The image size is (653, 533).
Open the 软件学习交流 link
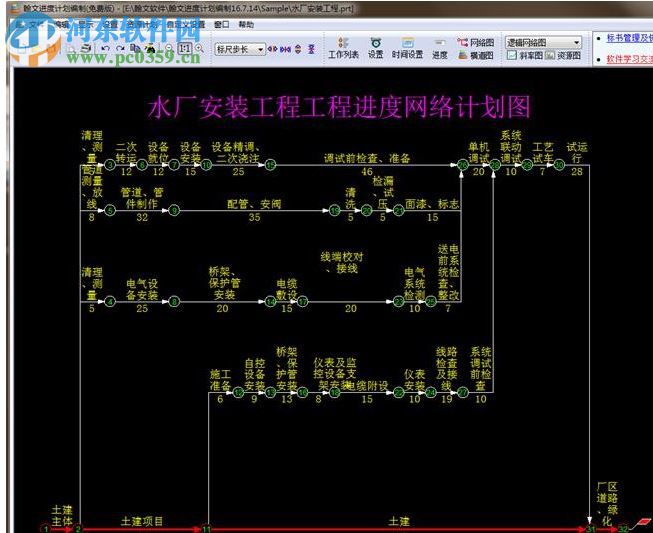click(629, 59)
